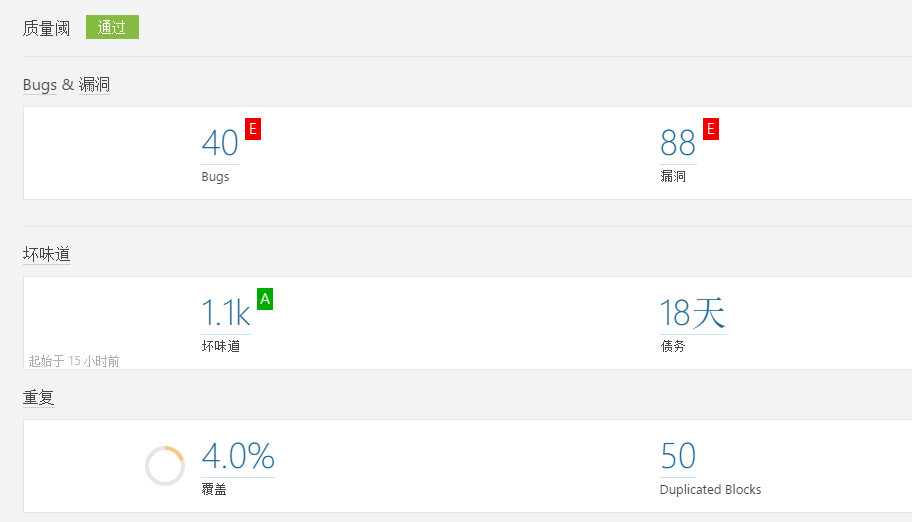Click the 债务 label under 18天
Image resolution: width=912 pixels, height=522 pixels.
(x=673, y=346)
